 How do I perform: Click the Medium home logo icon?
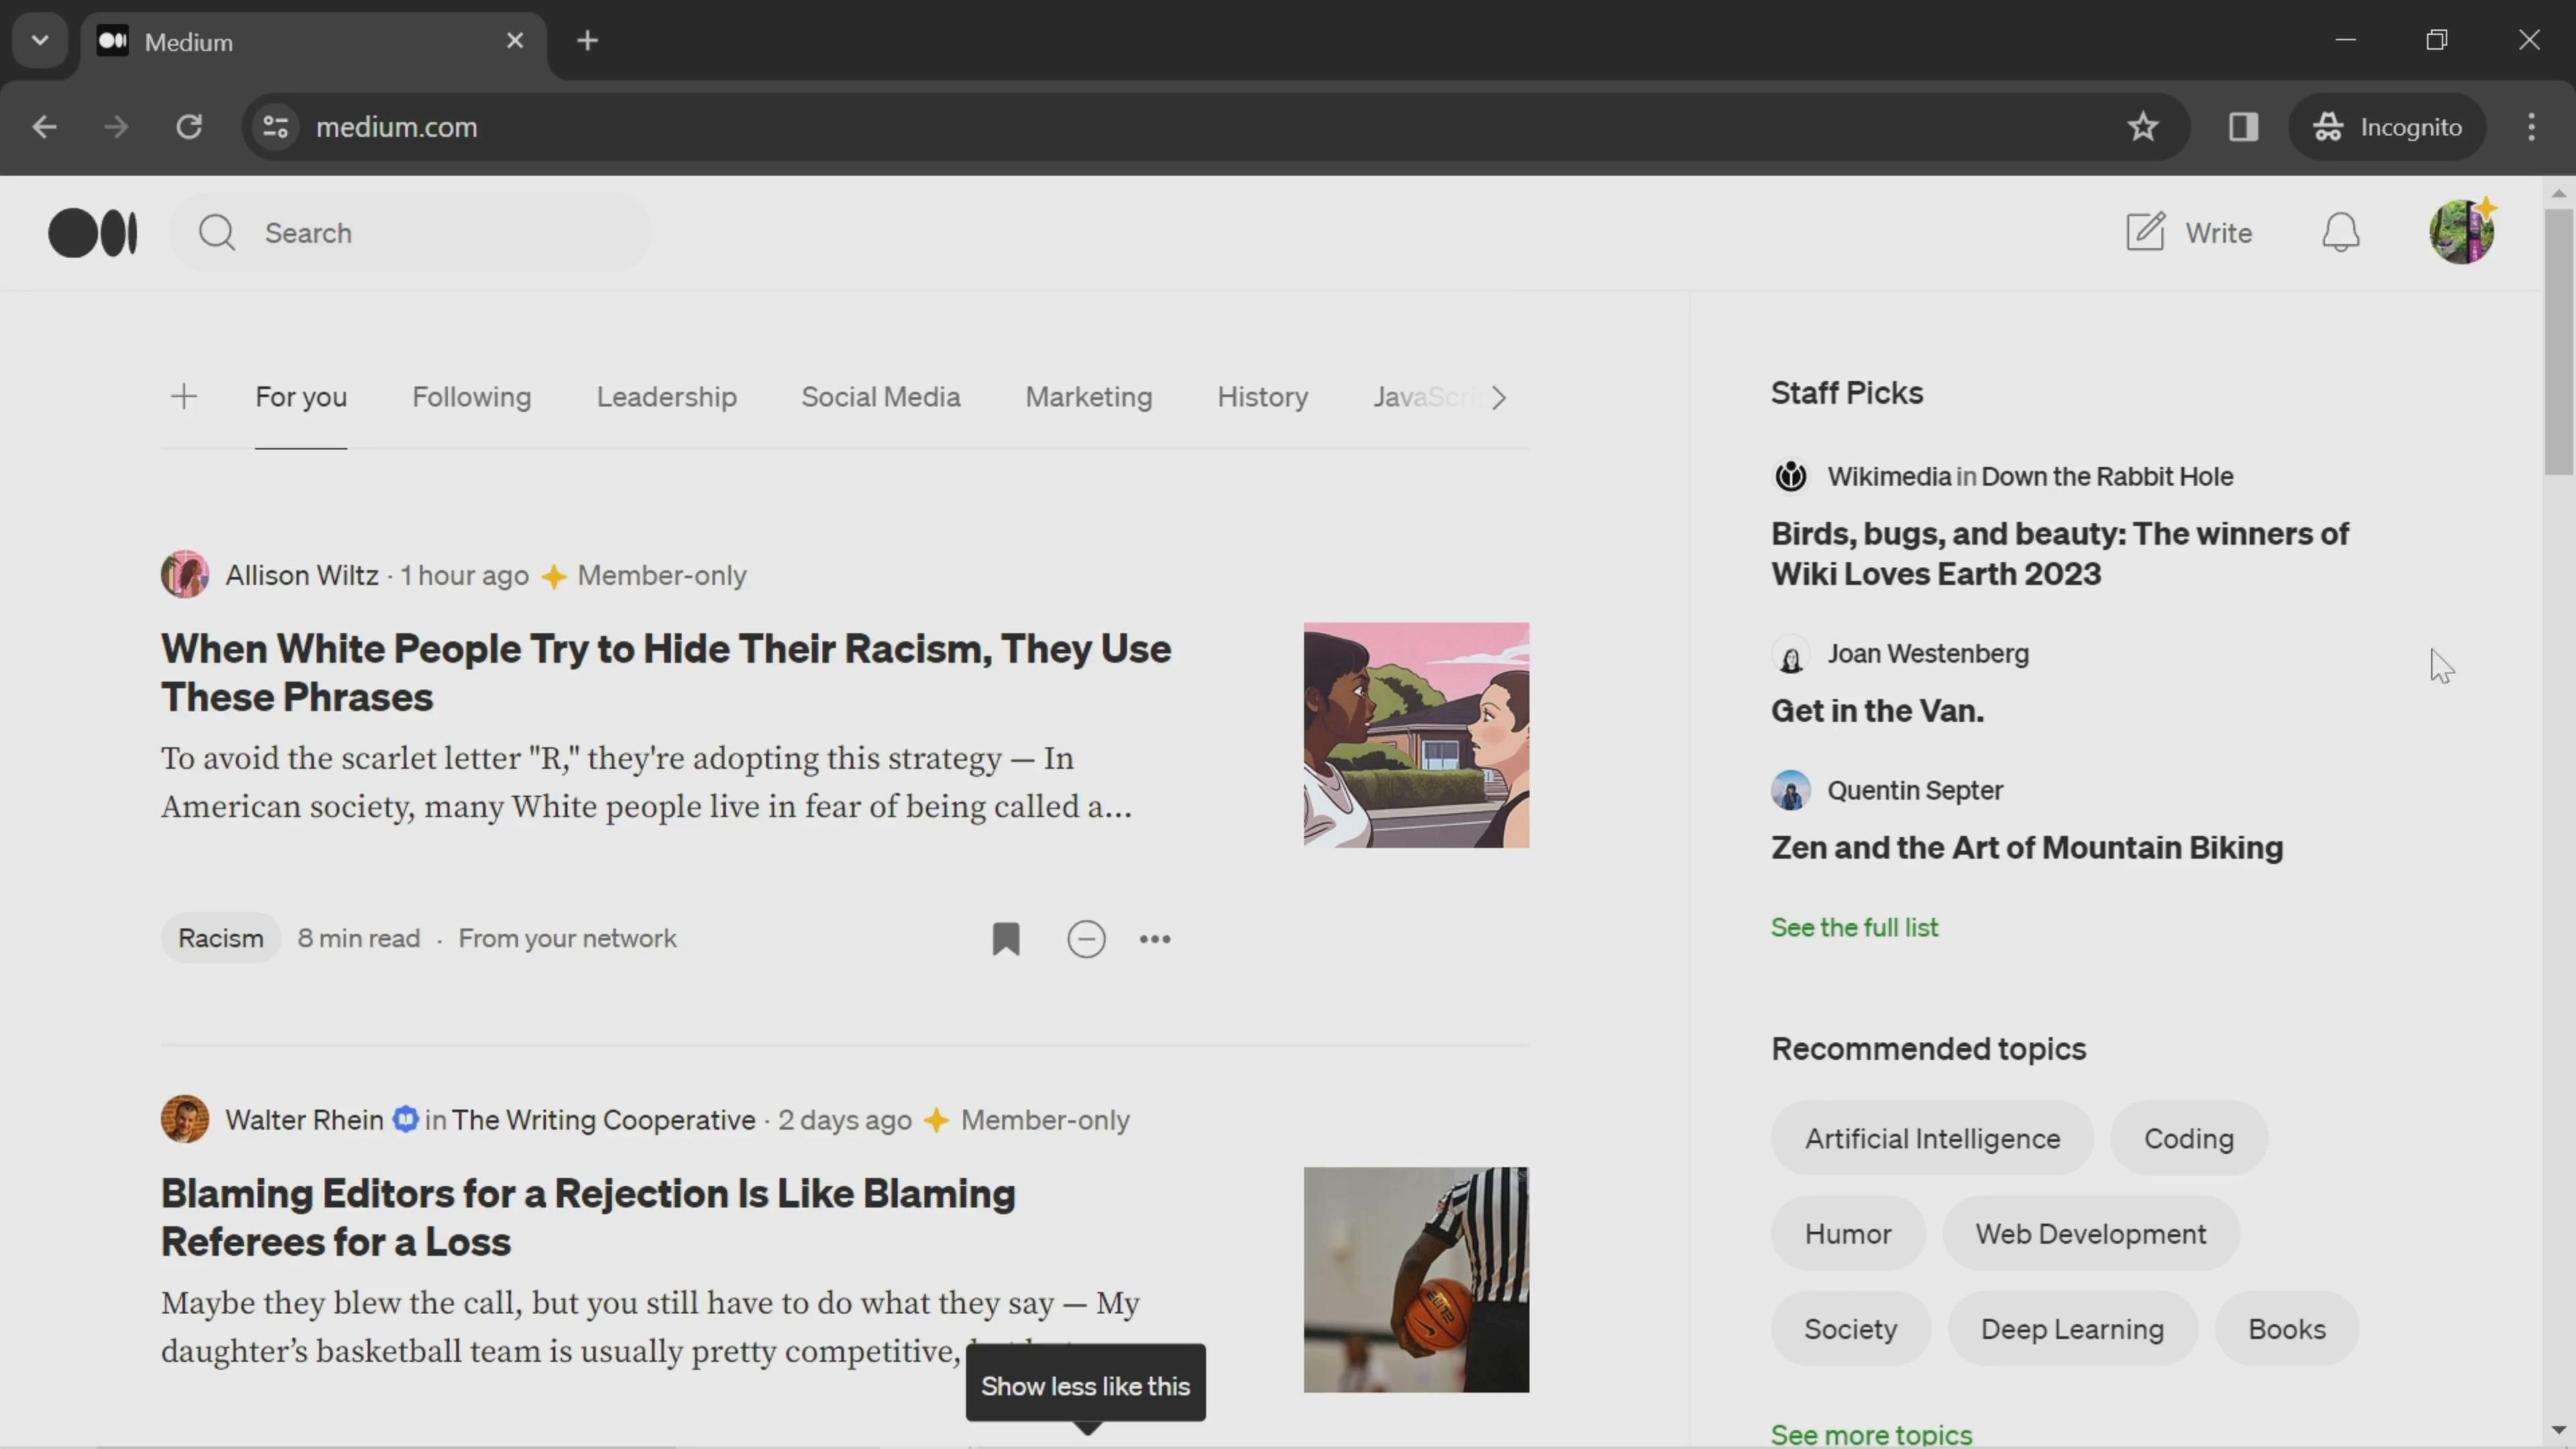92,231
